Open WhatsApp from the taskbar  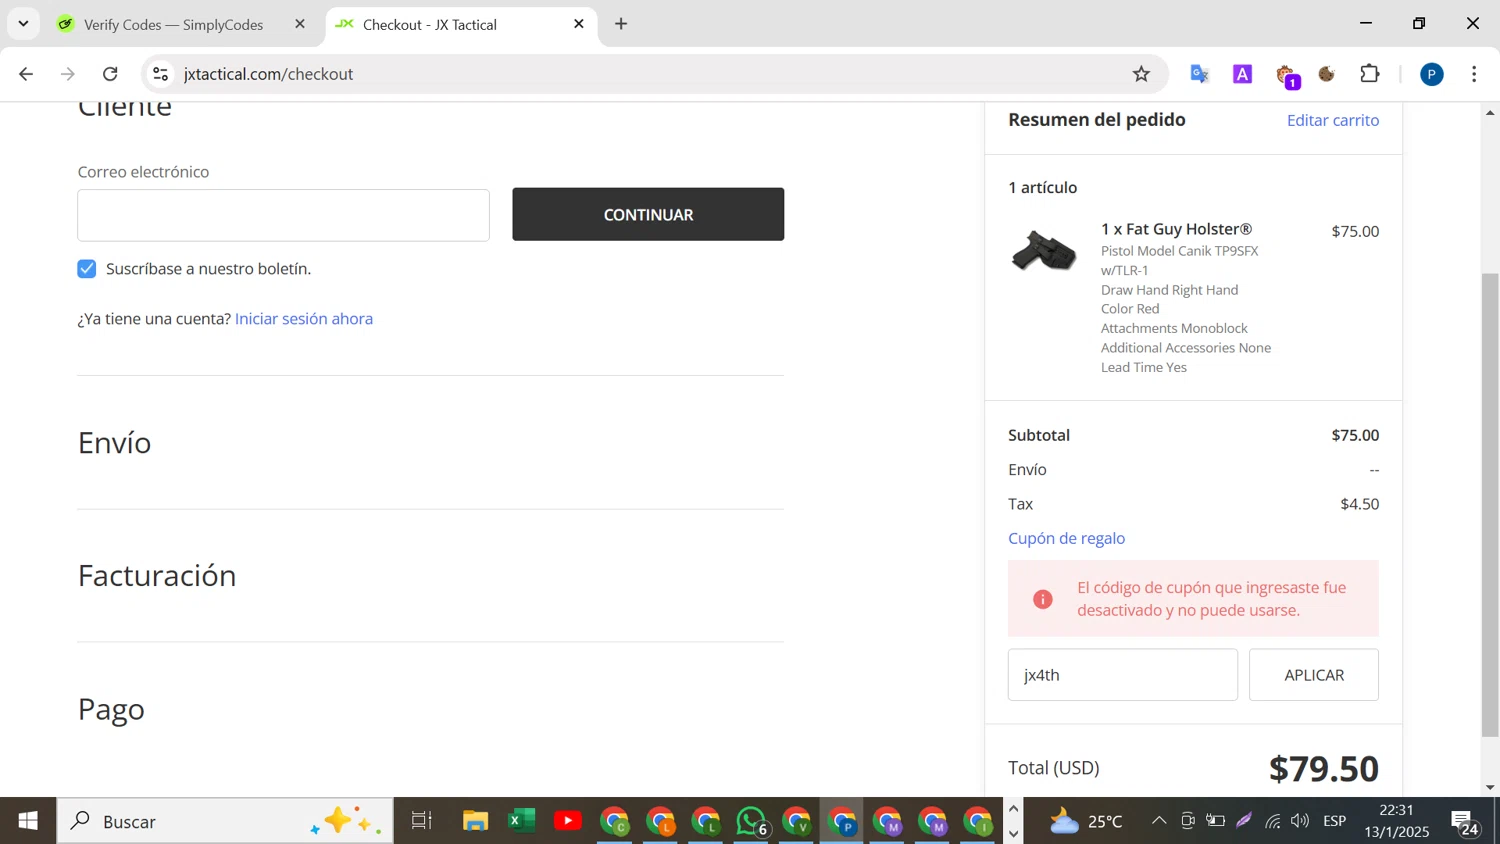coord(751,821)
